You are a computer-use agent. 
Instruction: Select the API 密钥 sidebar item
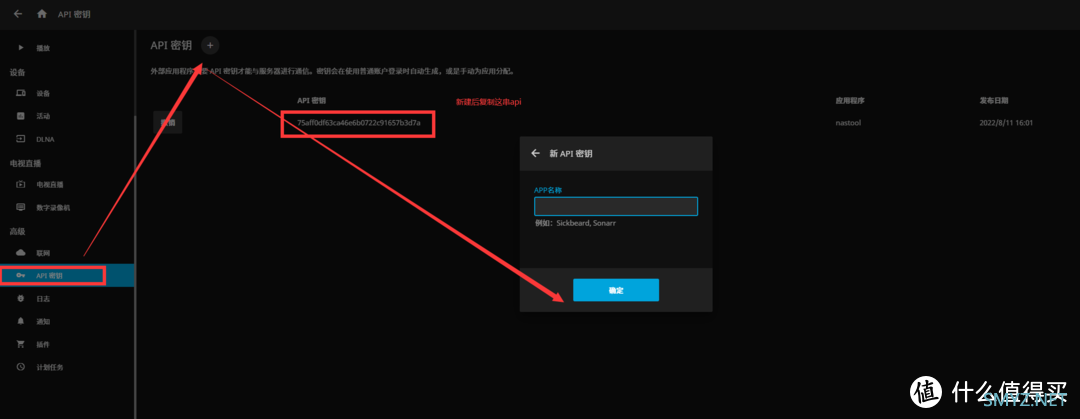(x=67, y=276)
